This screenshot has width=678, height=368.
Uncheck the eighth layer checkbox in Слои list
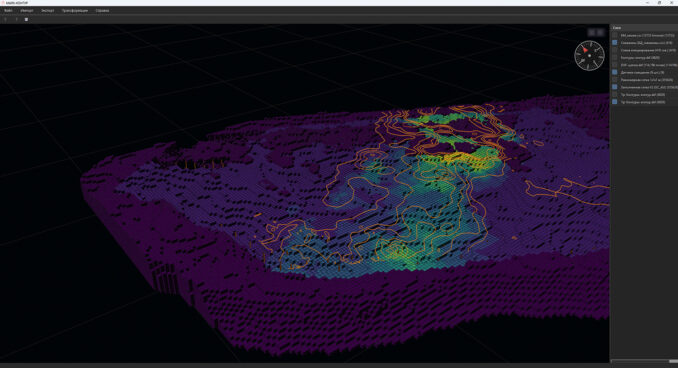tap(614, 87)
